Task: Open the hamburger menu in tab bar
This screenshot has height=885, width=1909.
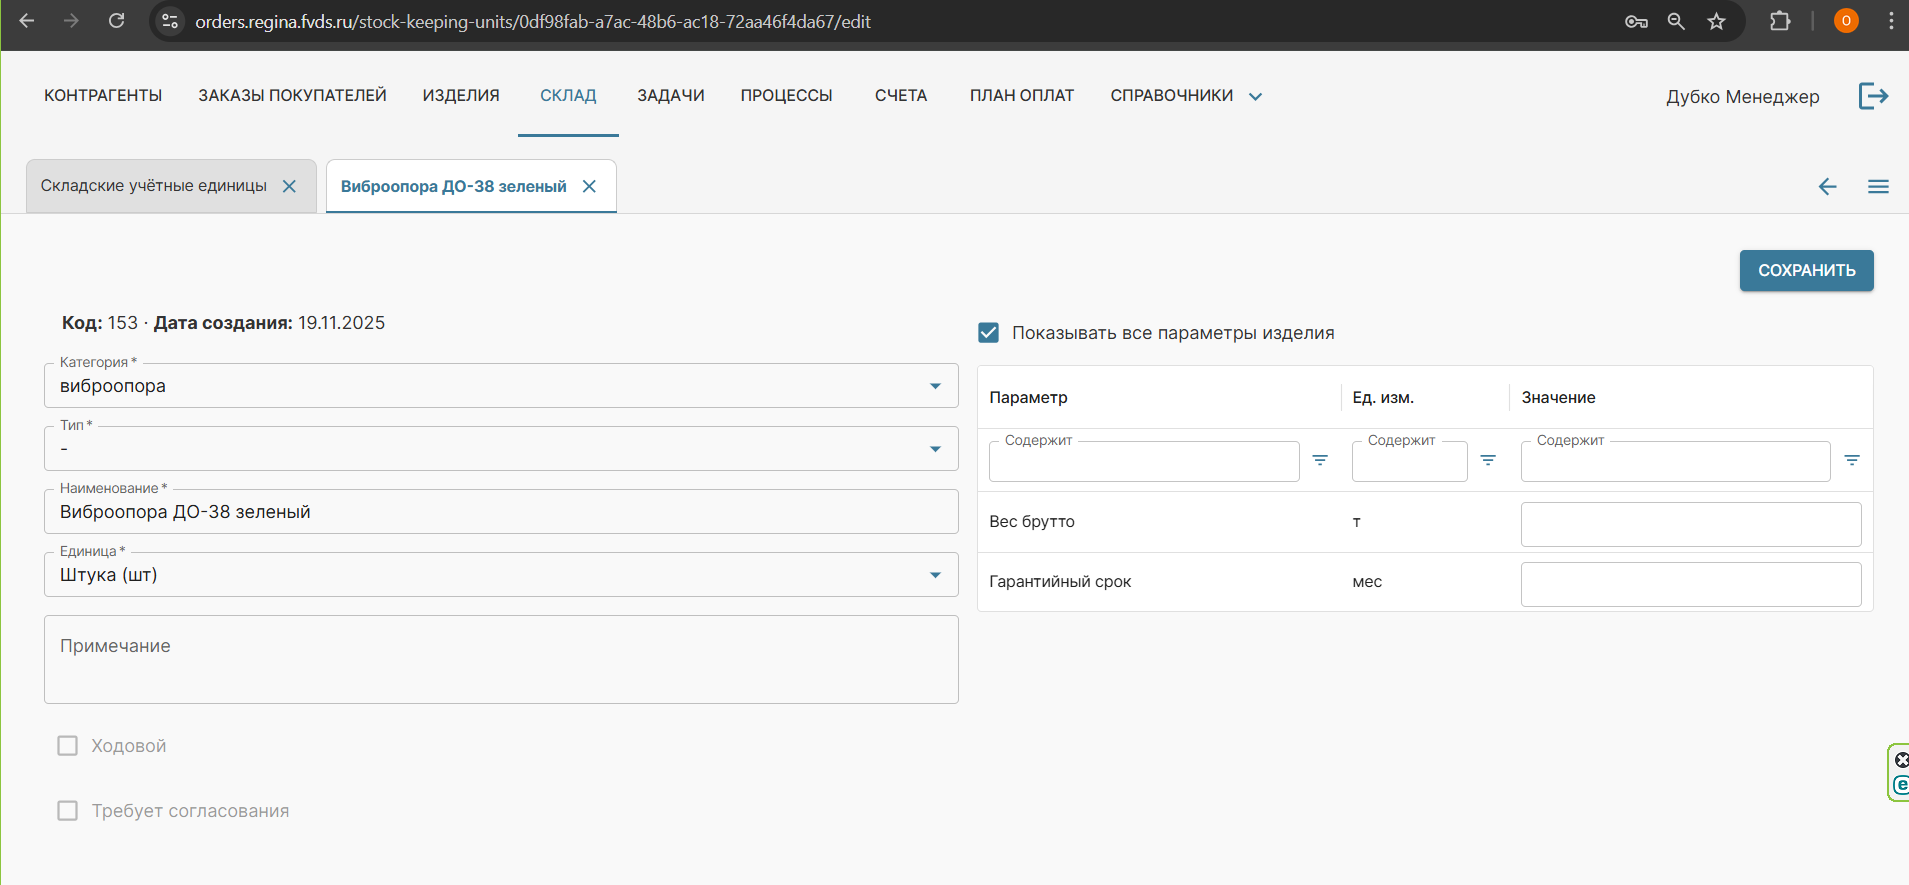Action: (x=1878, y=187)
